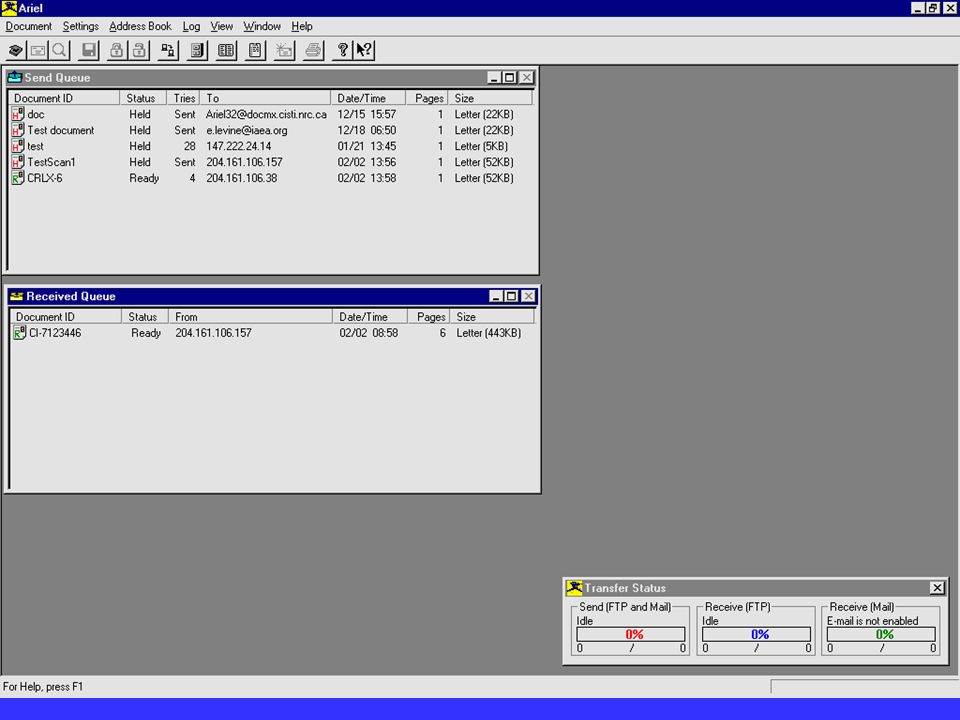Image resolution: width=960 pixels, height=720 pixels.
Task: Open the View menu
Action: (x=222, y=26)
